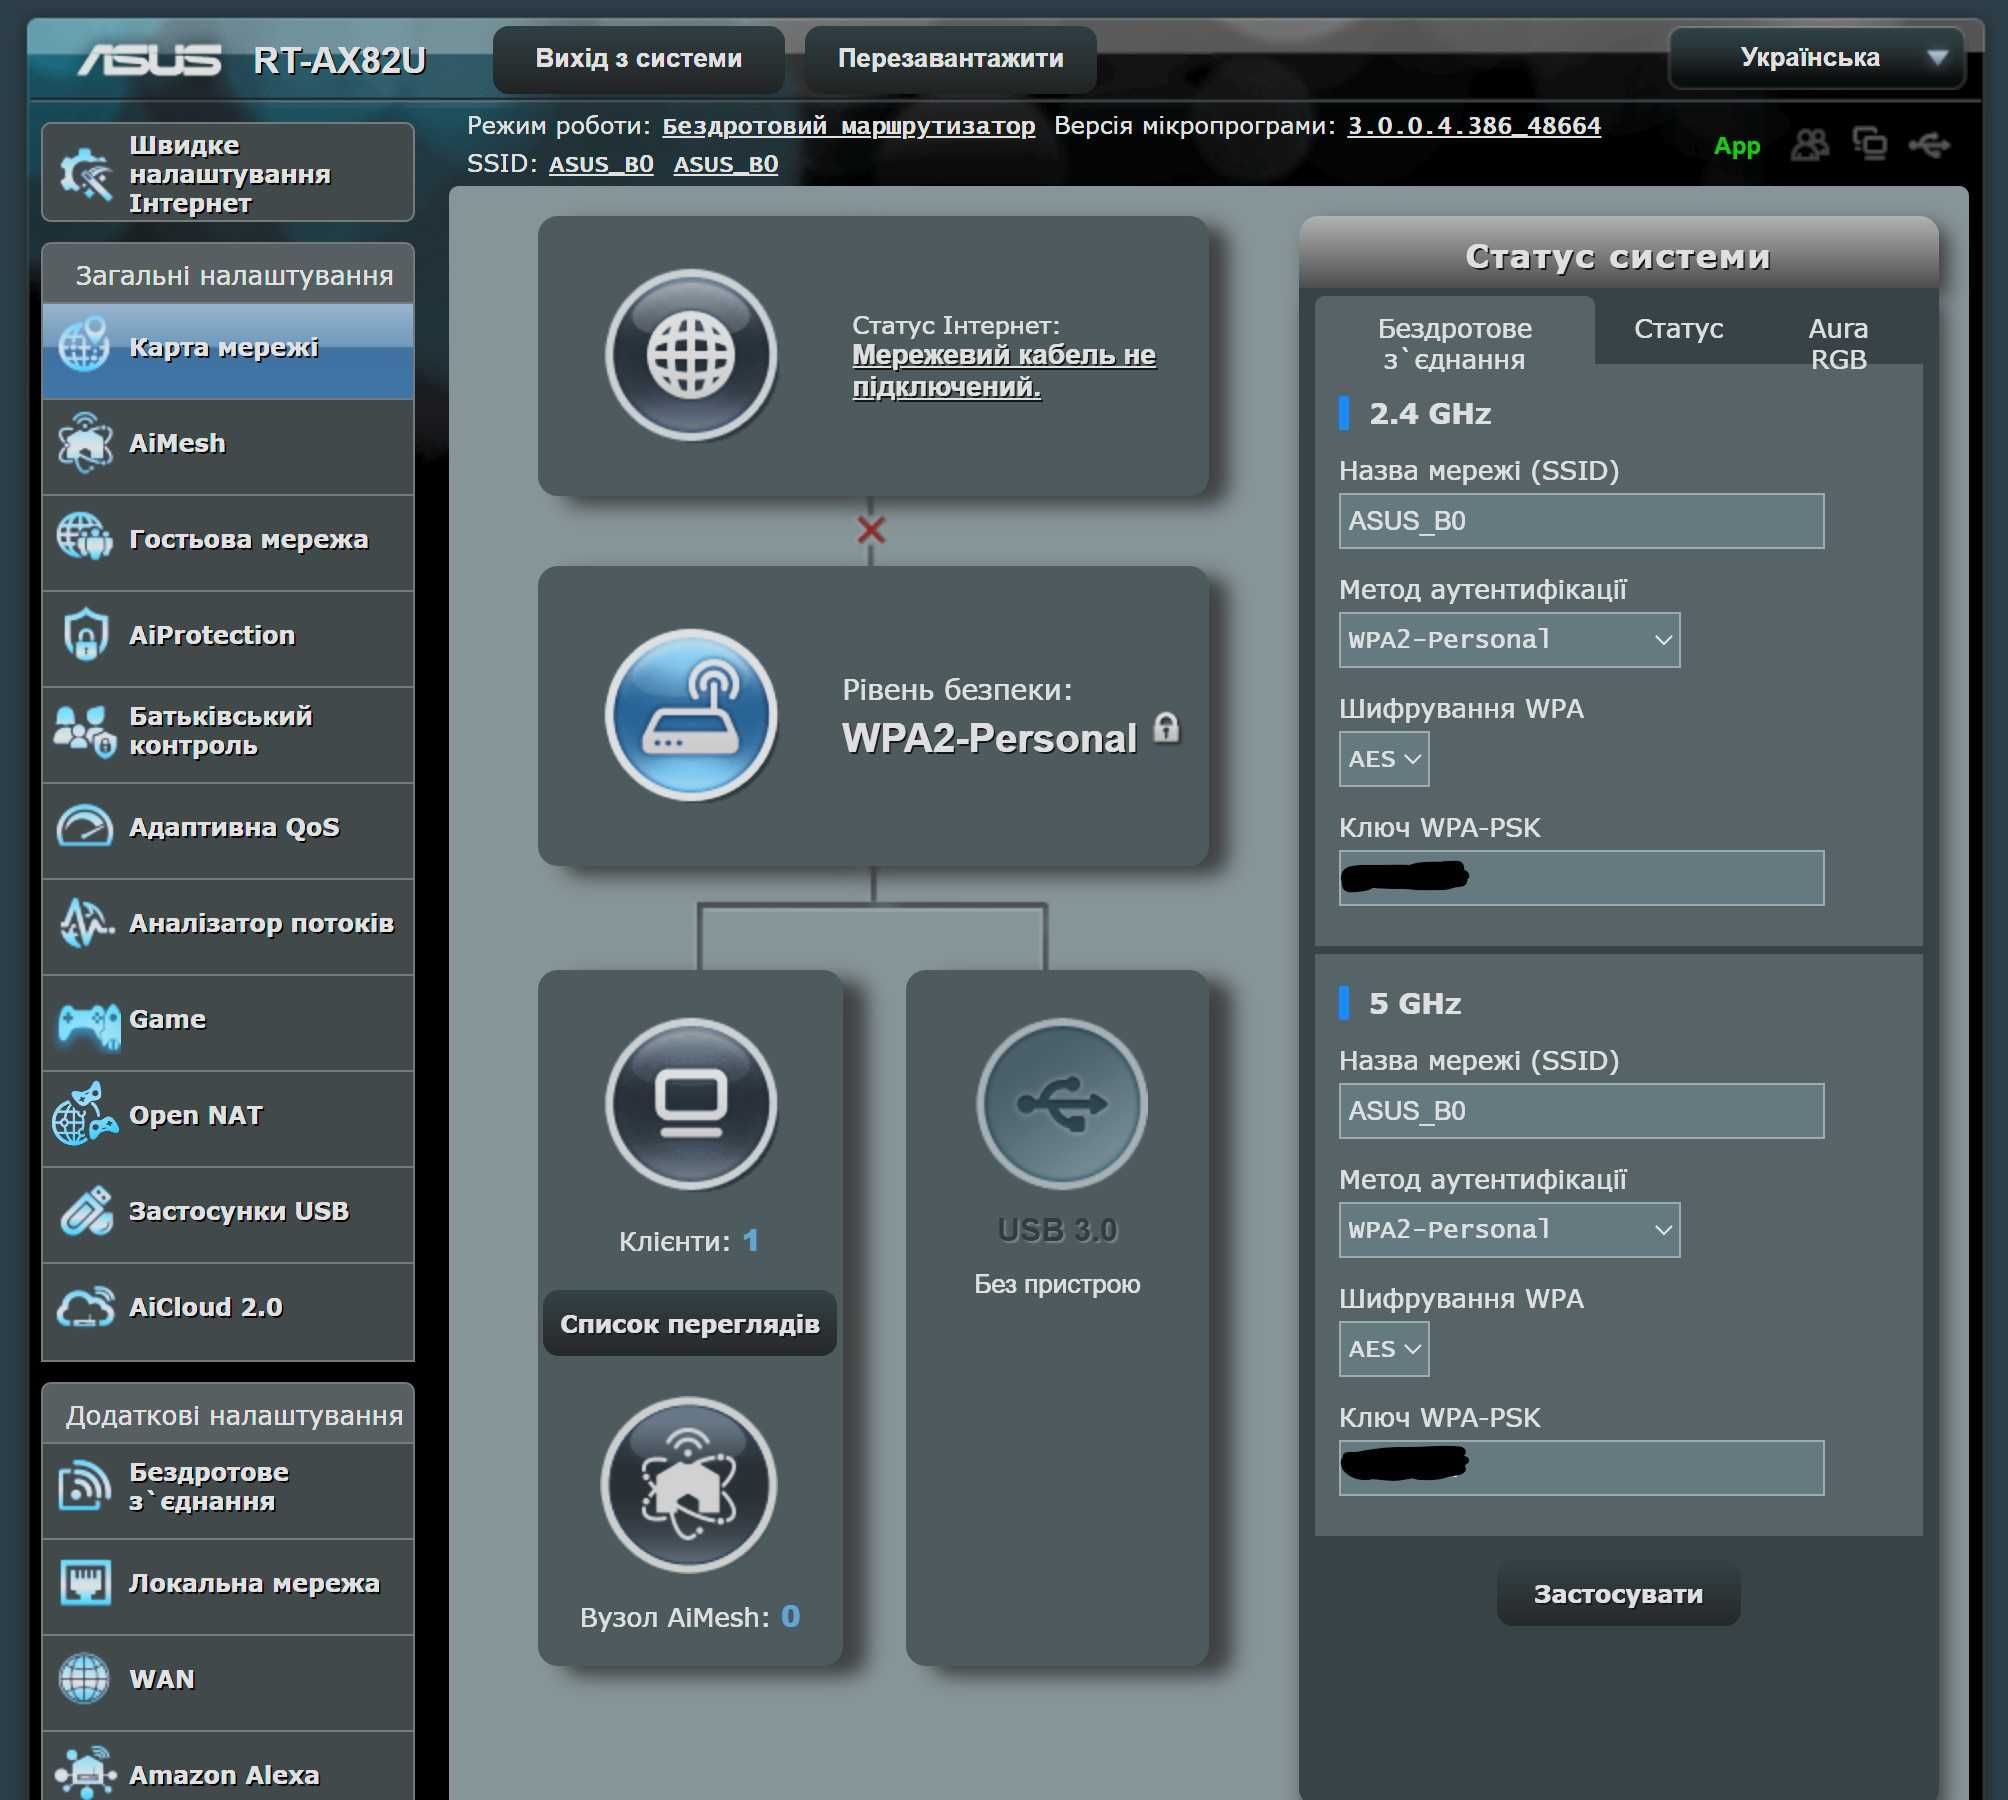The height and width of the screenshot is (1800, 2008).
Task: Focus the 5 GHz SSID input field
Action: coord(1581,1111)
